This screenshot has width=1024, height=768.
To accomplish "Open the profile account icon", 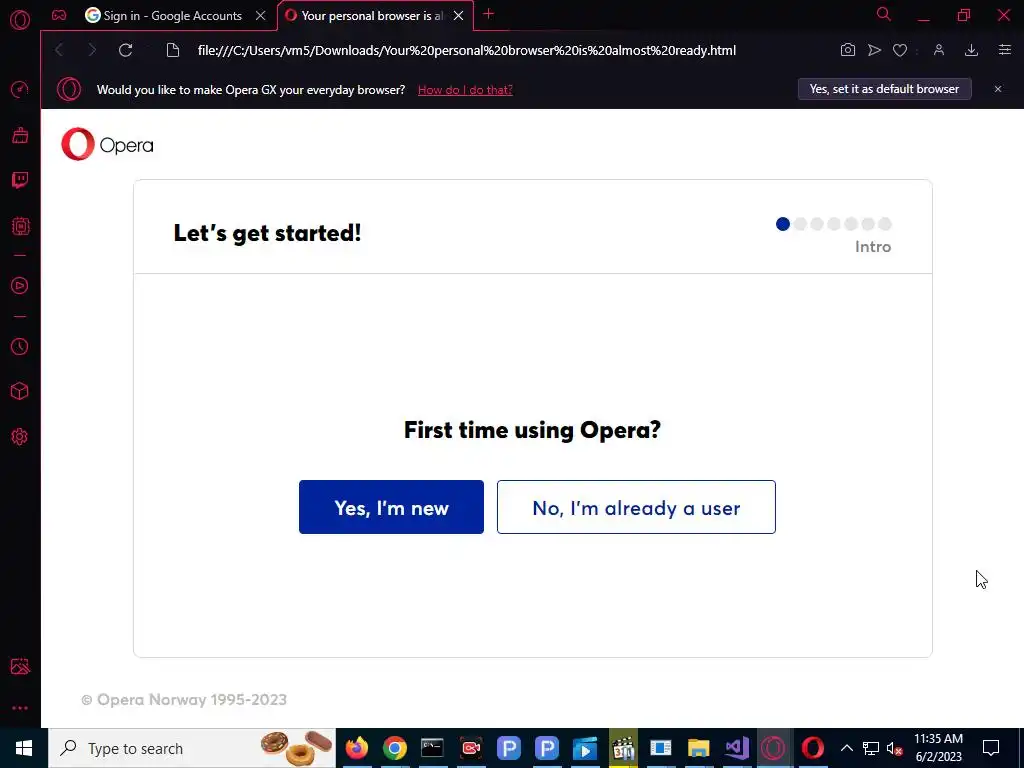I will pyautogui.click(x=939, y=50).
